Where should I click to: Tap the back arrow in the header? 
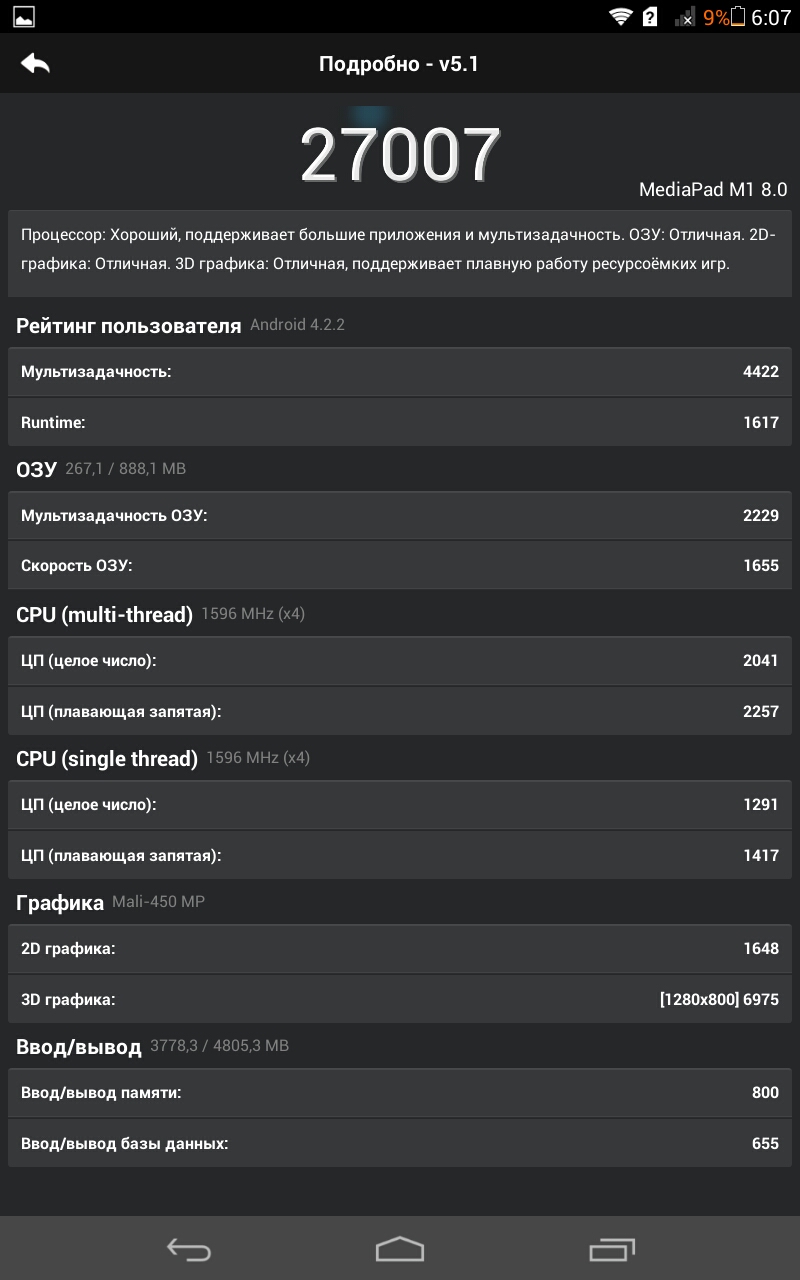pos(35,64)
